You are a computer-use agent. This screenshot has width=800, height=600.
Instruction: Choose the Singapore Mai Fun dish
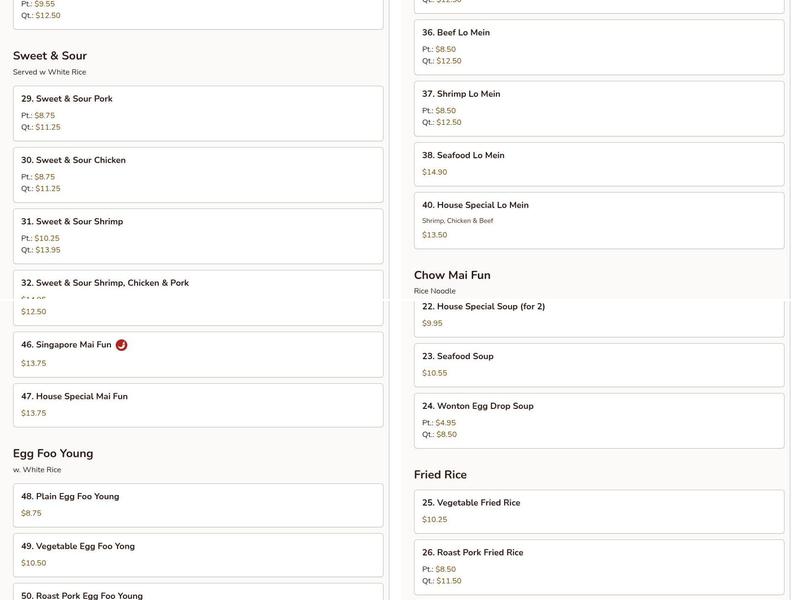(x=196, y=353)
